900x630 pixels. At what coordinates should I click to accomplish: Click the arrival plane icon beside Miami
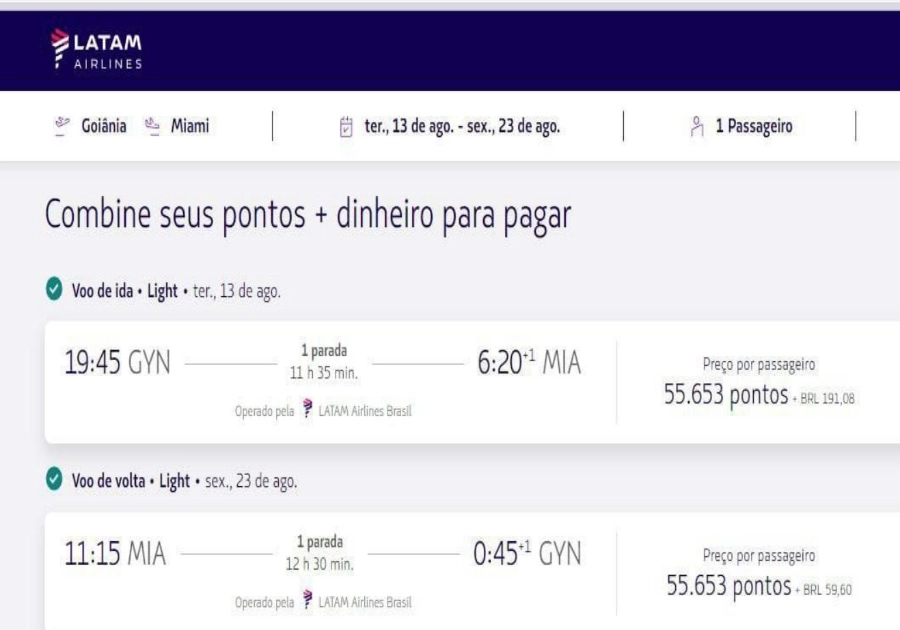tap(152, 126)
